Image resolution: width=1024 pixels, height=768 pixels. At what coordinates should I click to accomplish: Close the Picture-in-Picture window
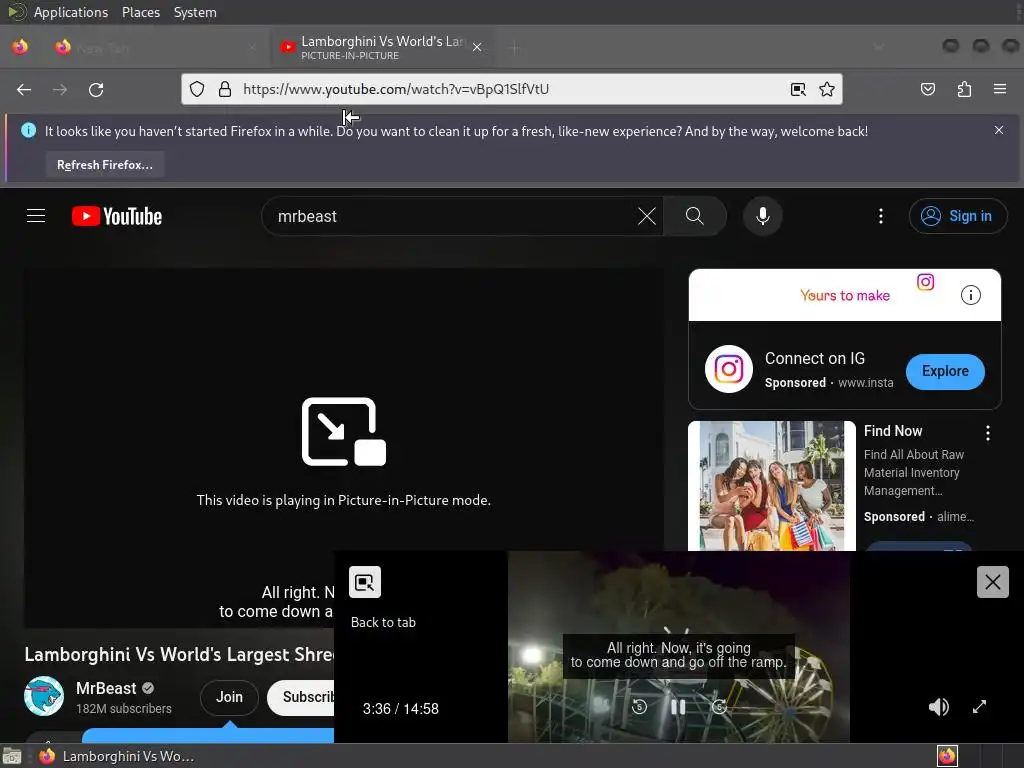[993, 582]
